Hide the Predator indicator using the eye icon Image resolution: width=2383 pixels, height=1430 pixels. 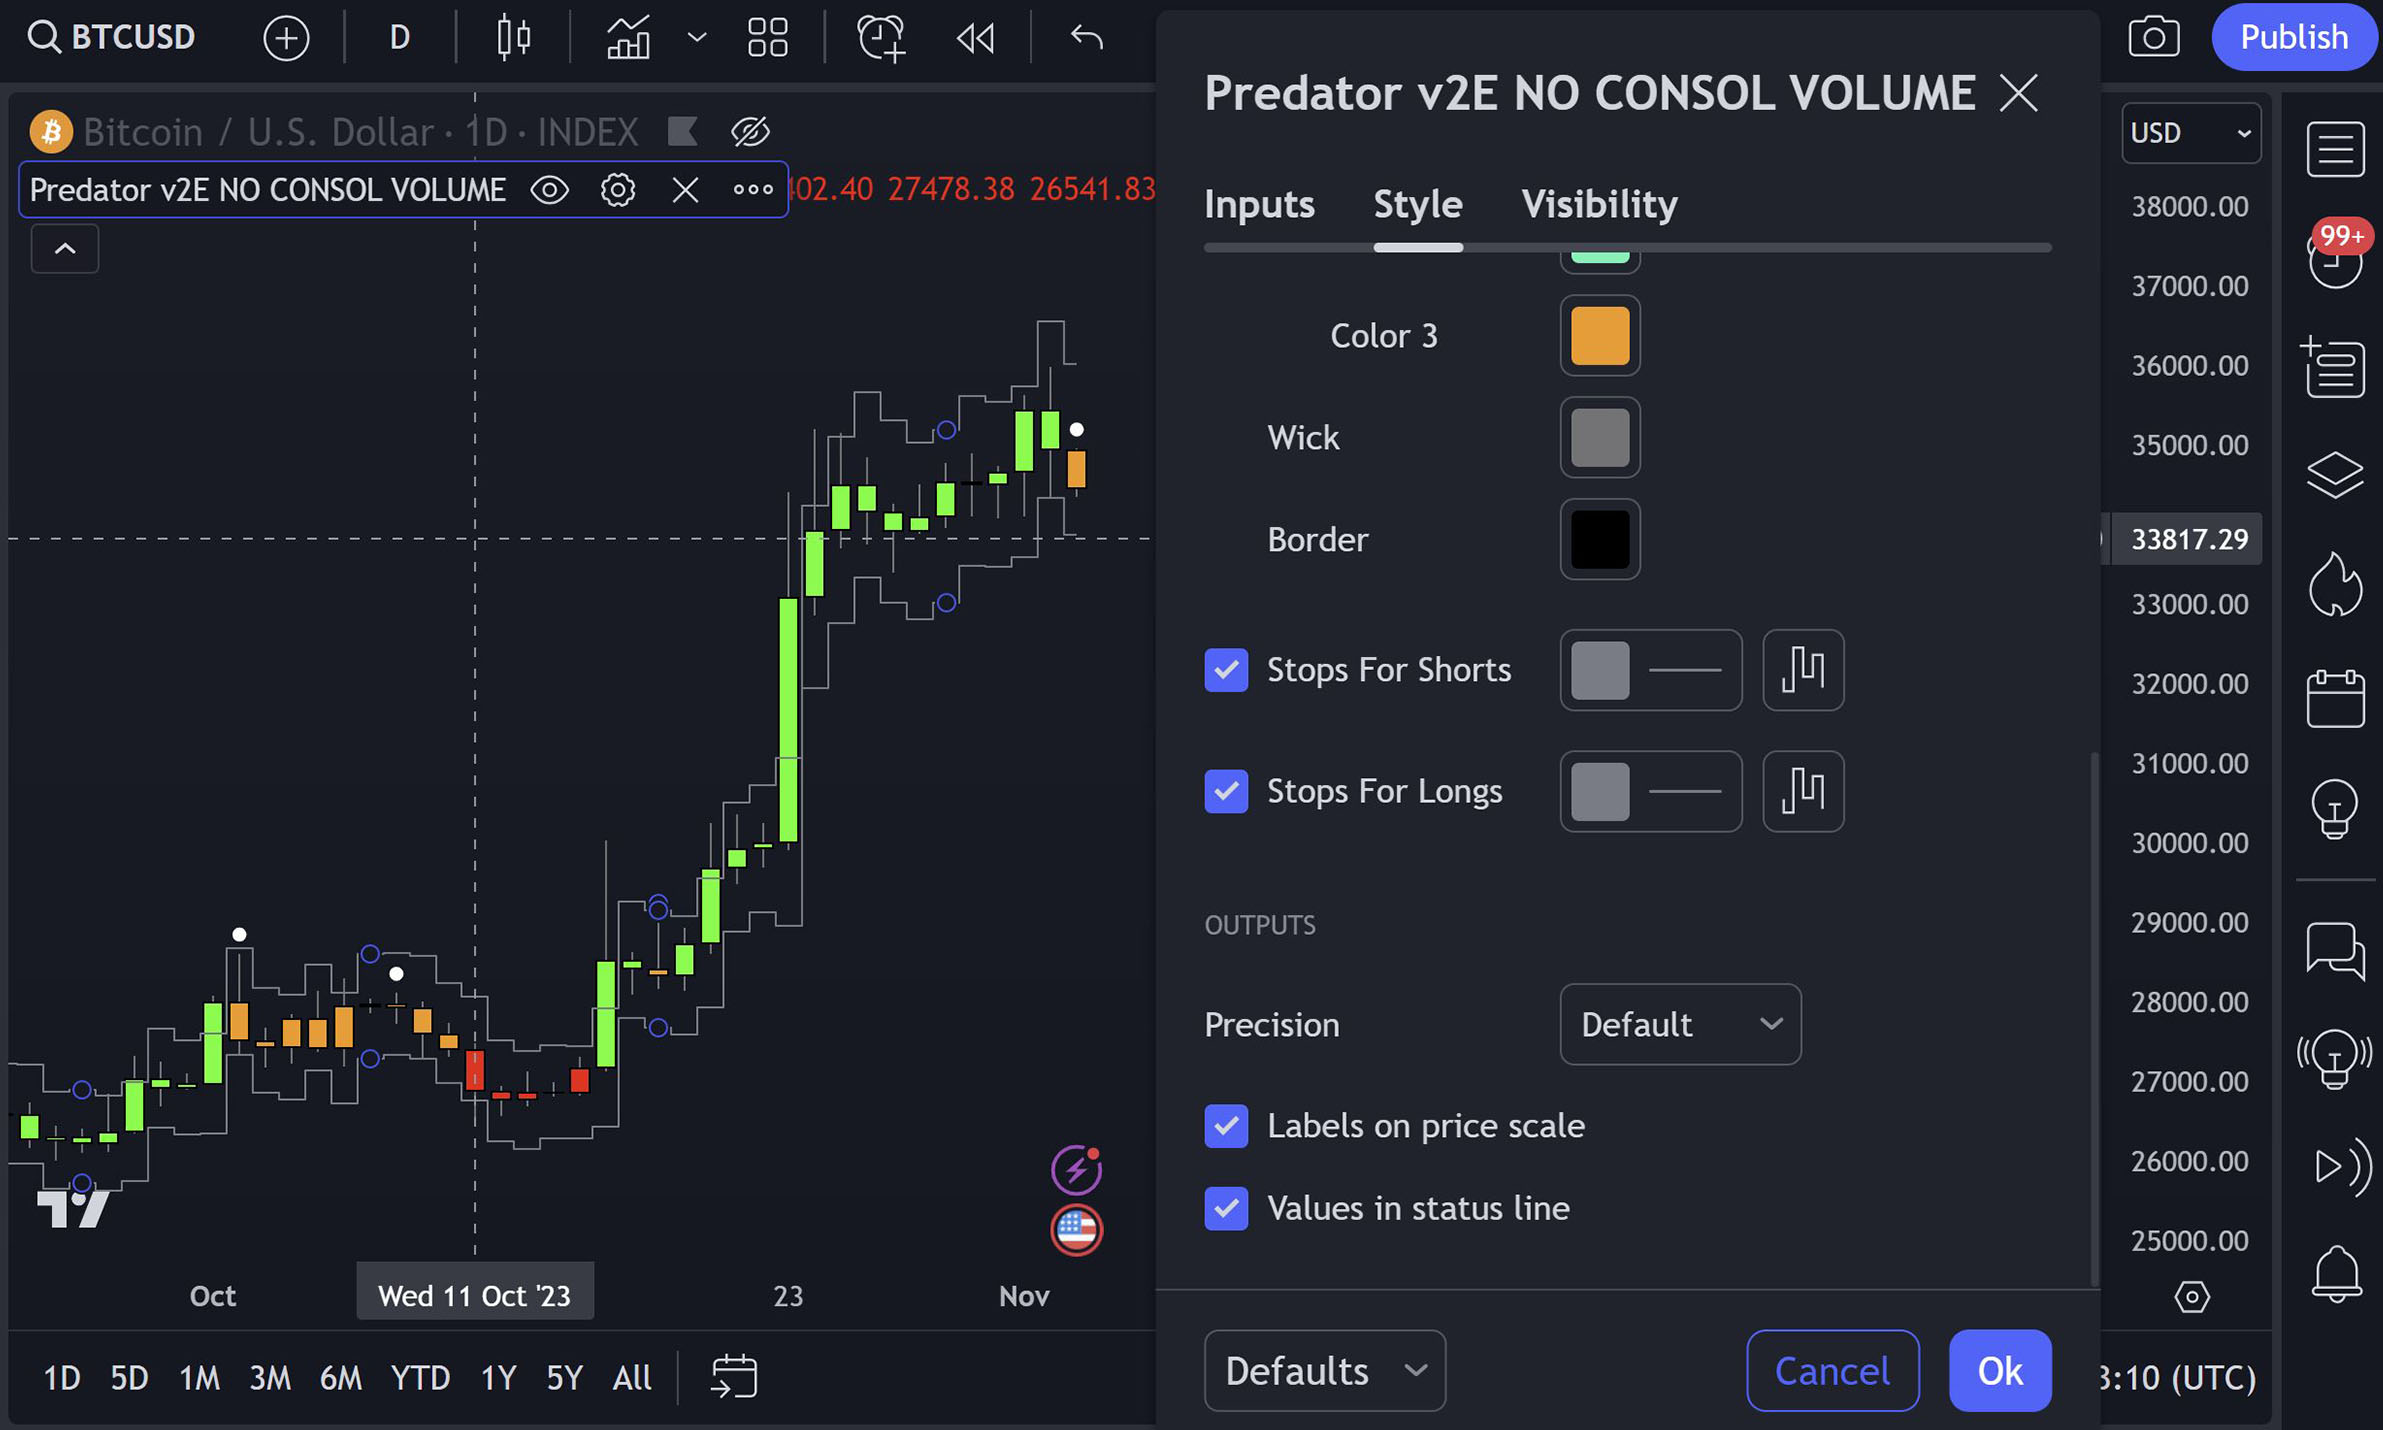tap(549, 190)
